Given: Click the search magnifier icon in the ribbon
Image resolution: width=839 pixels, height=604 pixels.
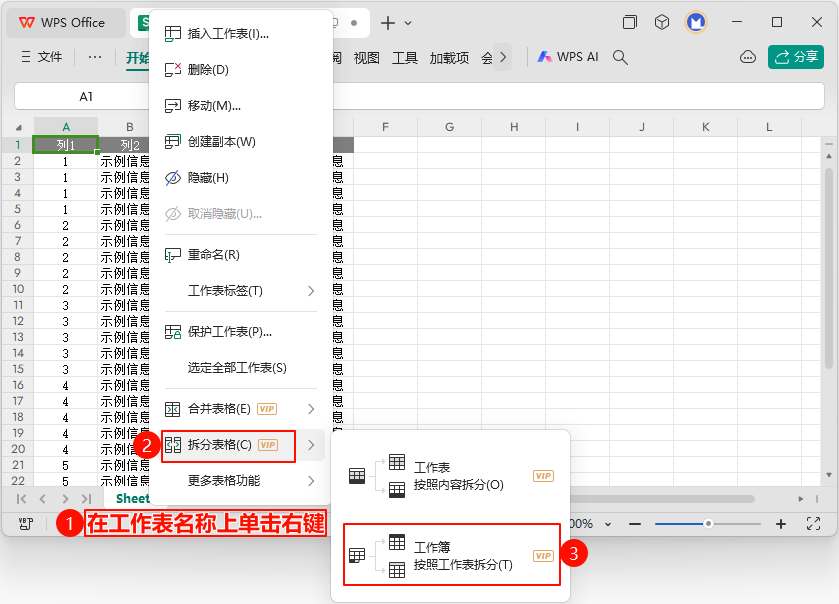Looking at the screenshot, I should (620, 58).
